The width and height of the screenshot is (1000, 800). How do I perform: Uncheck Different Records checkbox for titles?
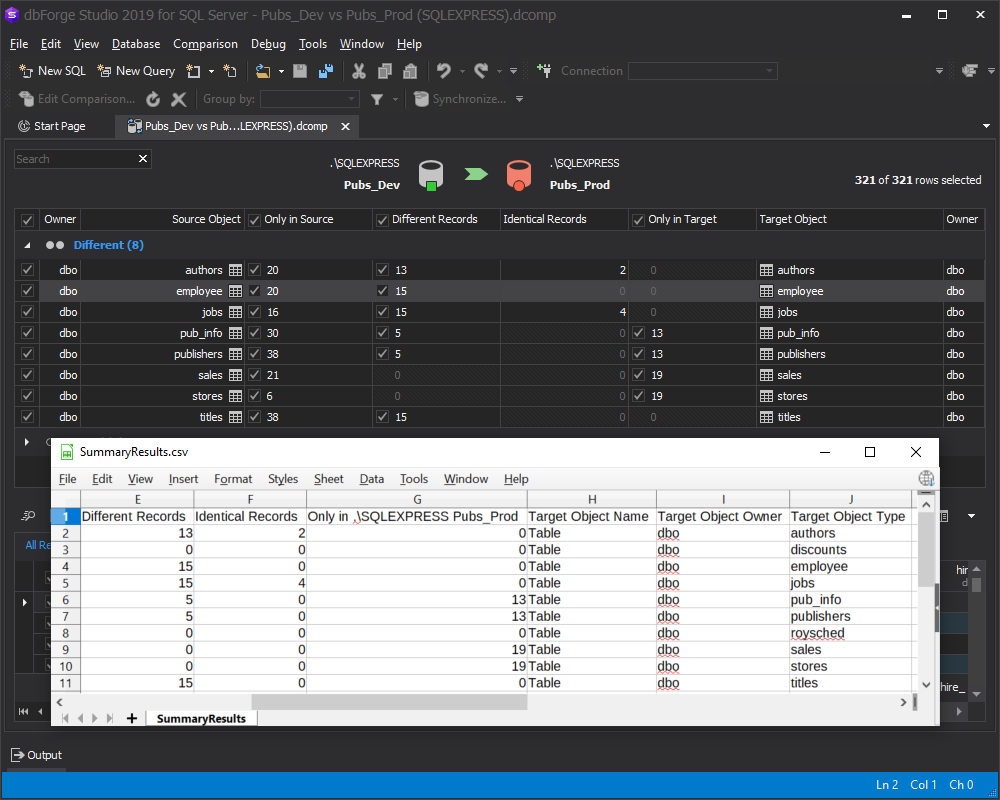pyautogui.click(x=383, y=417)
